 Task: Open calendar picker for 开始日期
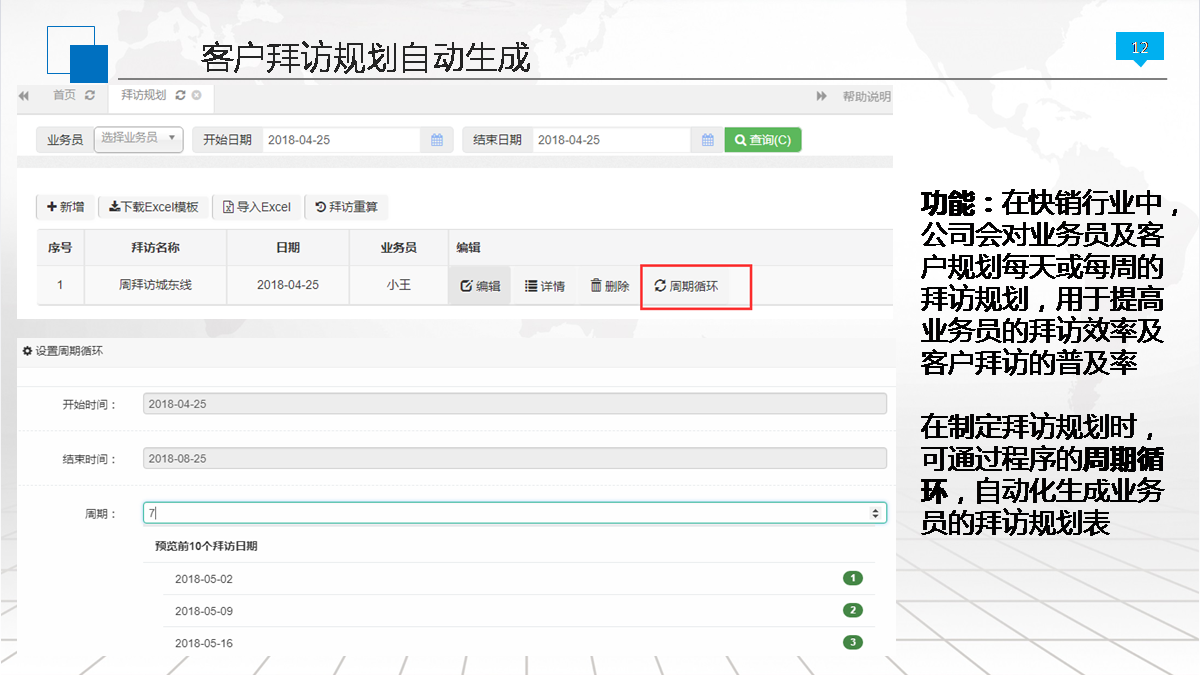pyautogui.click(x=437, y=140)
